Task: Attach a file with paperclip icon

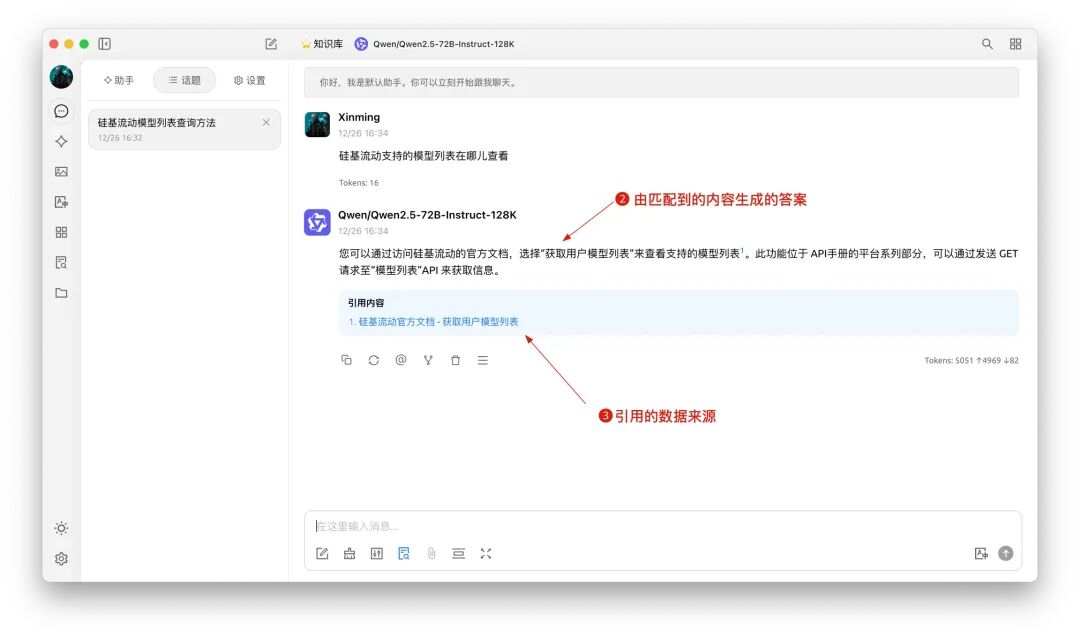Action: [431, 554]
